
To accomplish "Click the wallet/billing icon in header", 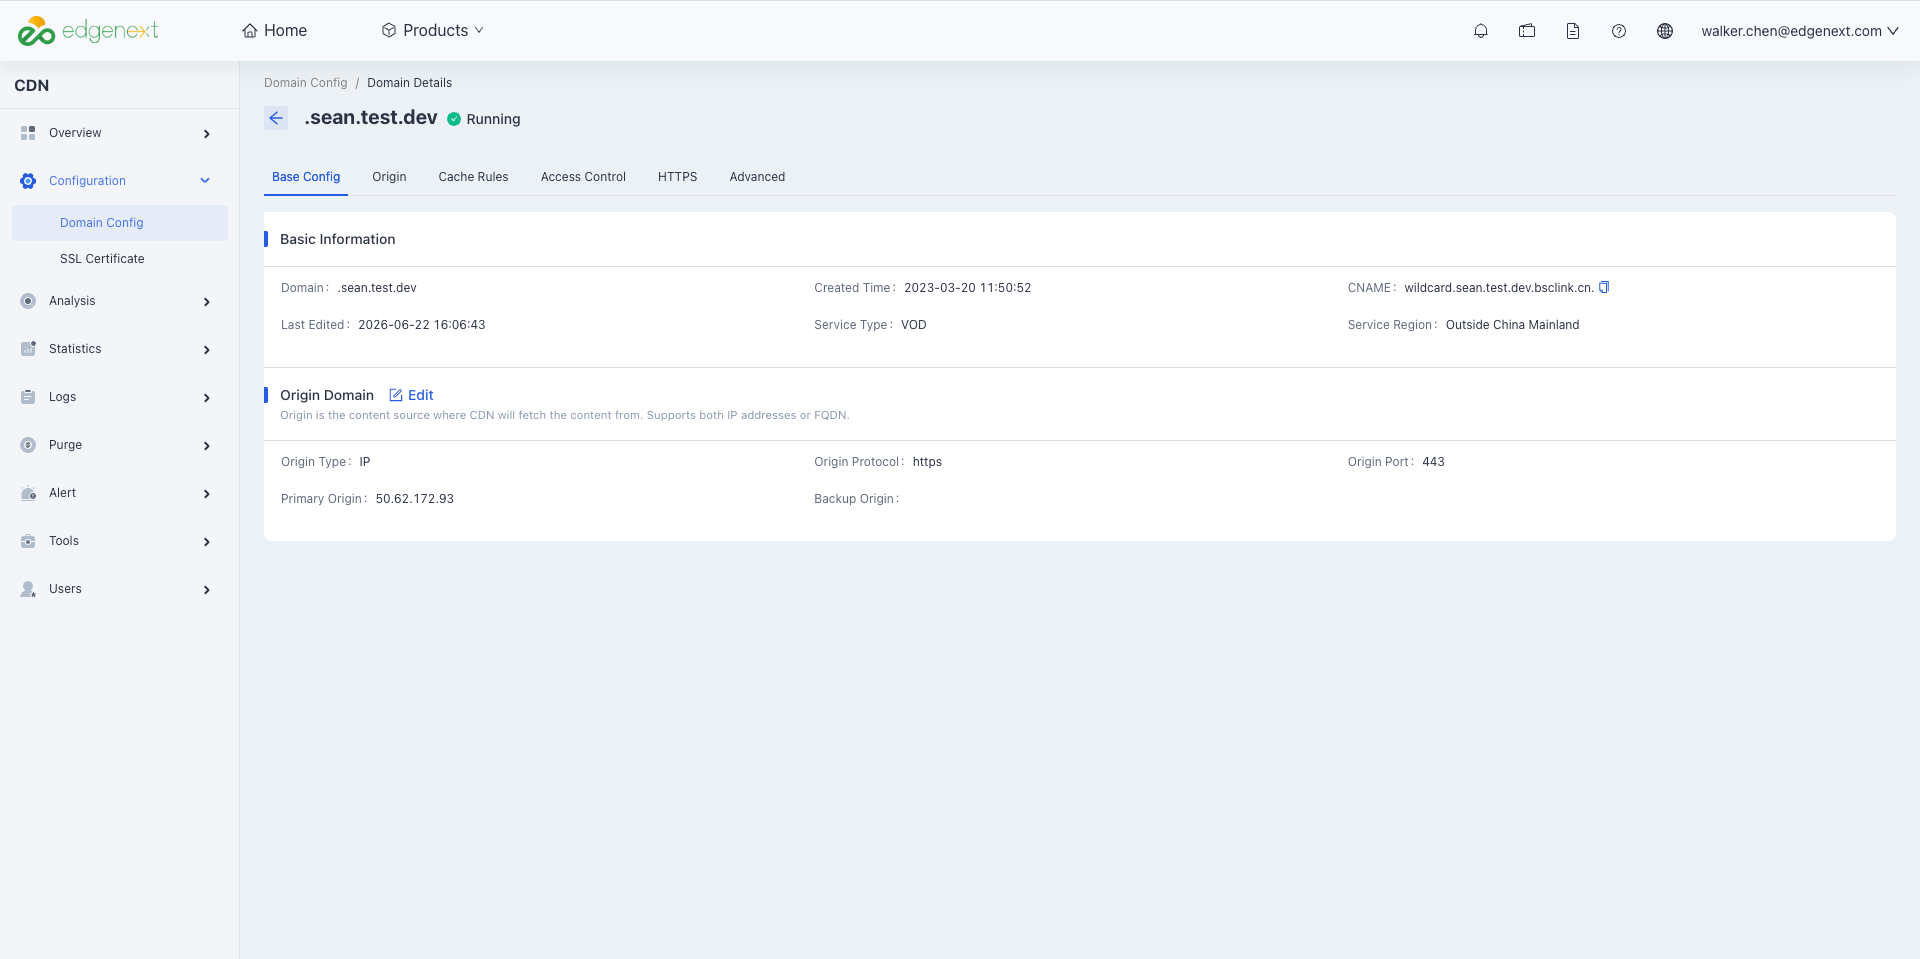I will tap(1527, 31).
